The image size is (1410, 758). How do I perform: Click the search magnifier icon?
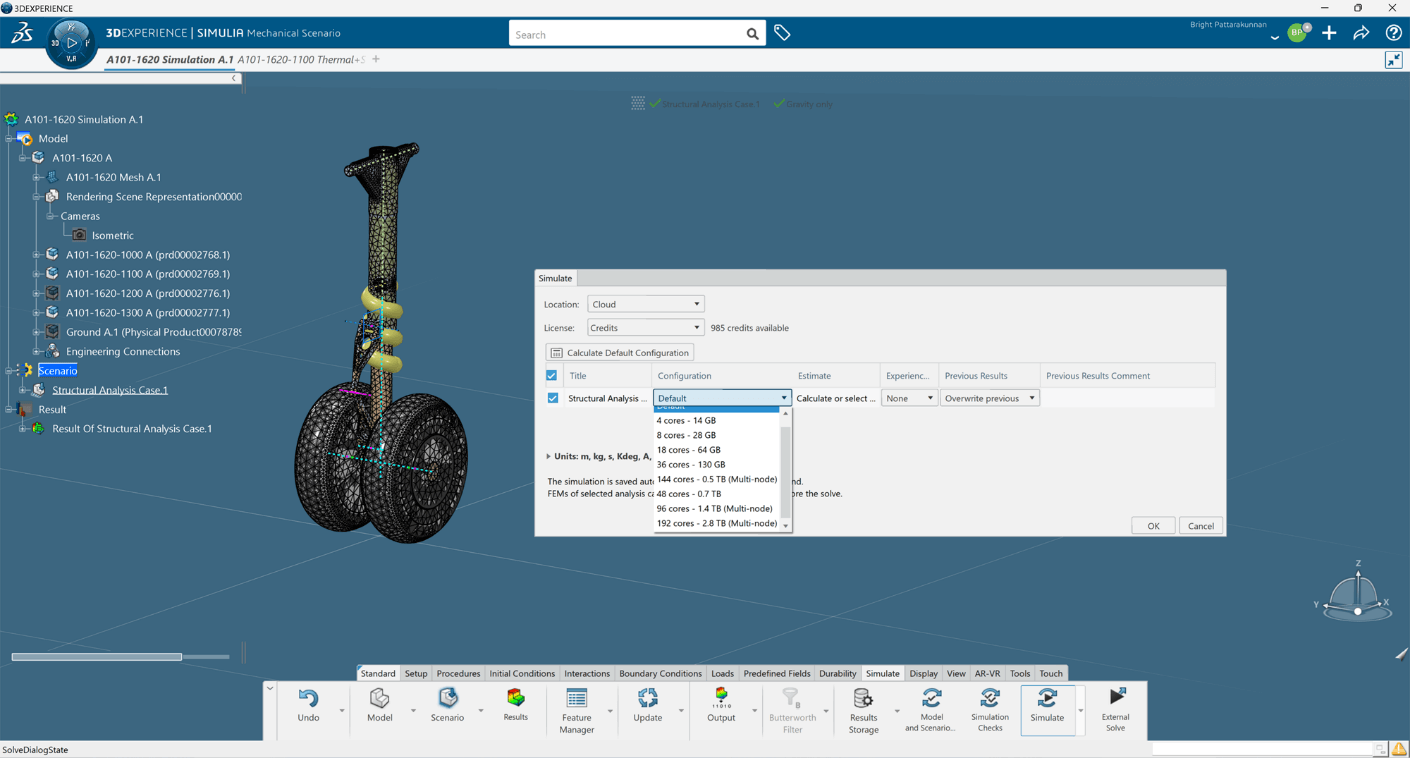(x=752, y=34)
